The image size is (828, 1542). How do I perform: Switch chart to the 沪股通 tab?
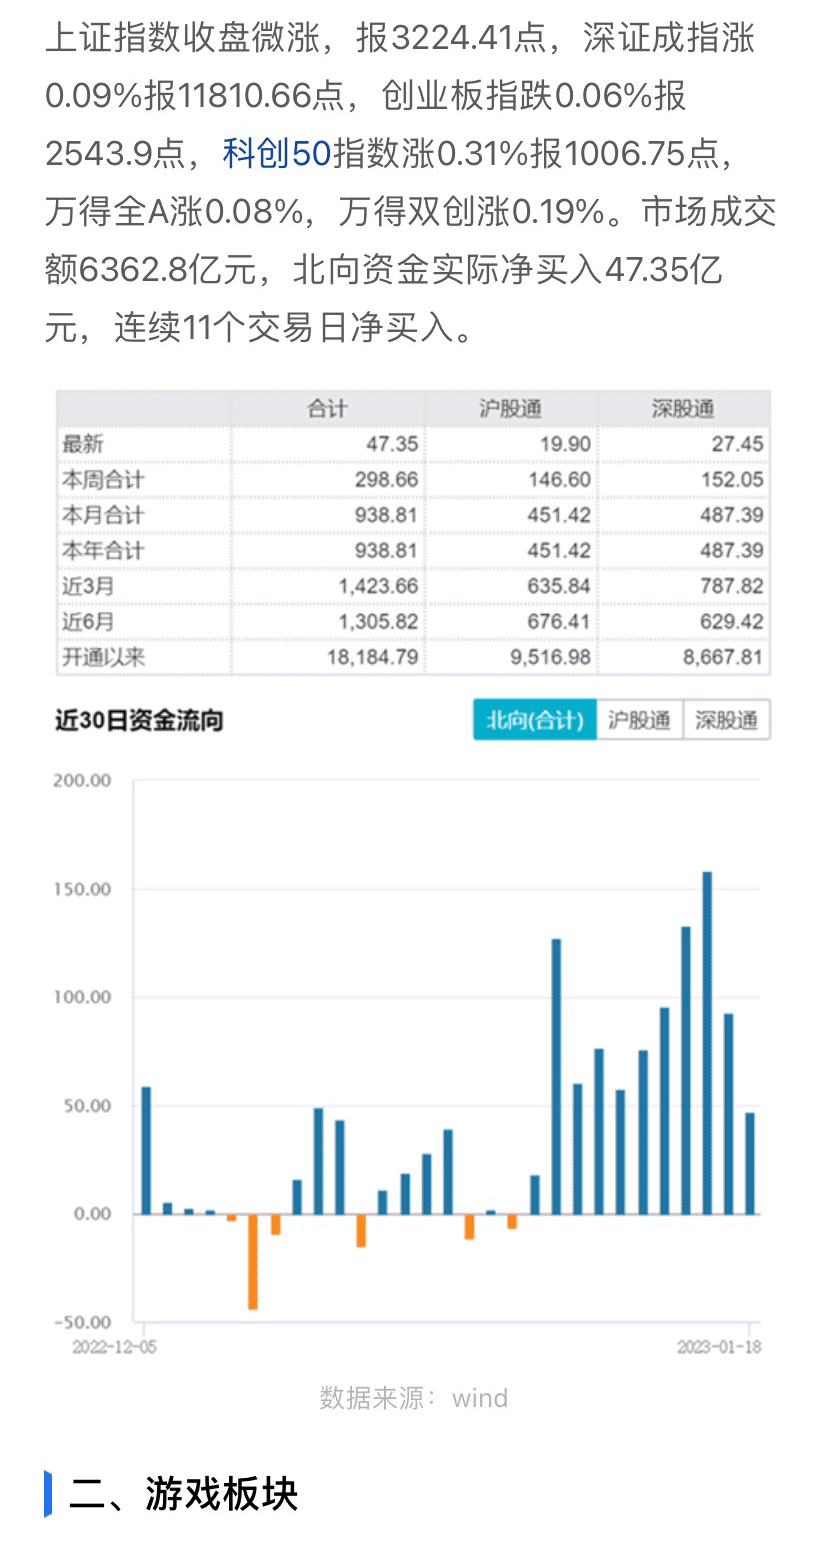click(639, 720)
